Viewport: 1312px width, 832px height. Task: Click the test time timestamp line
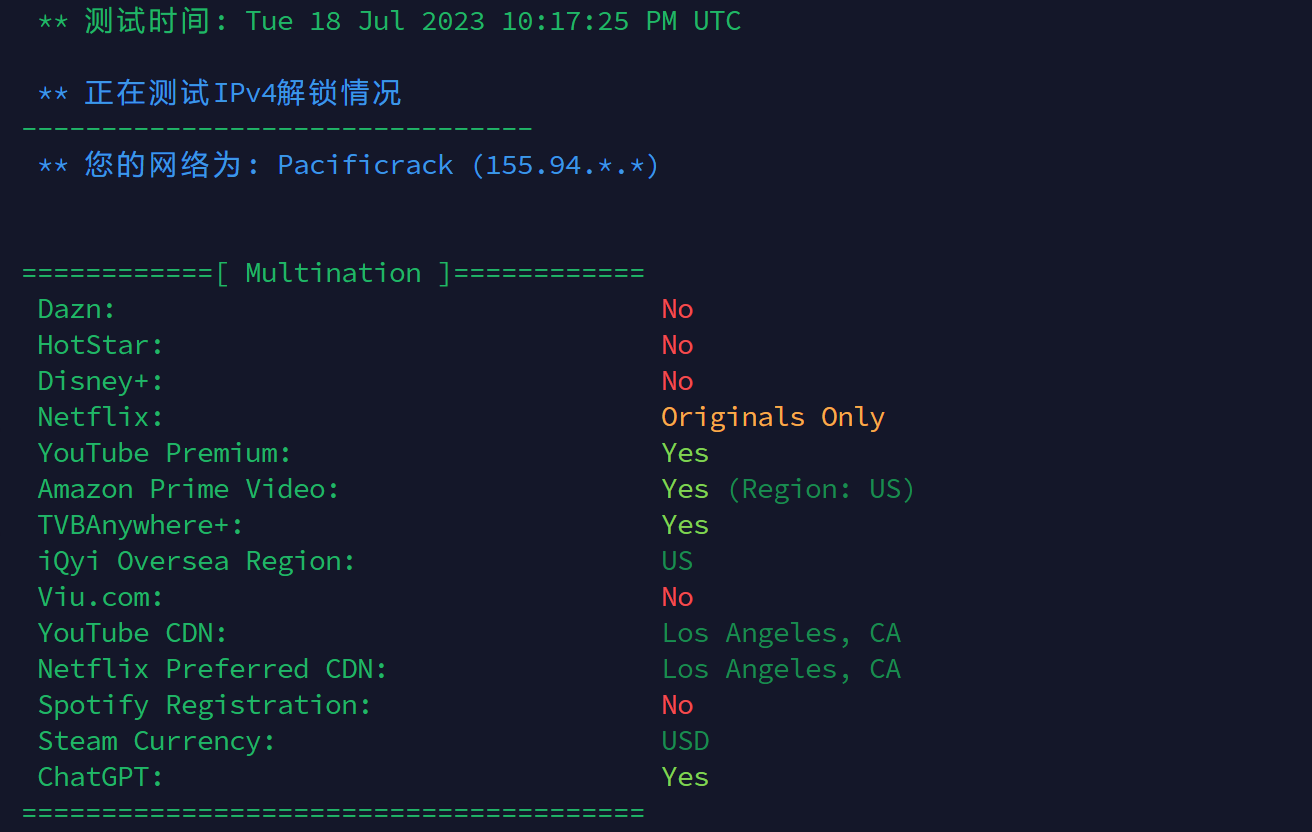click(x=390, y=21)
